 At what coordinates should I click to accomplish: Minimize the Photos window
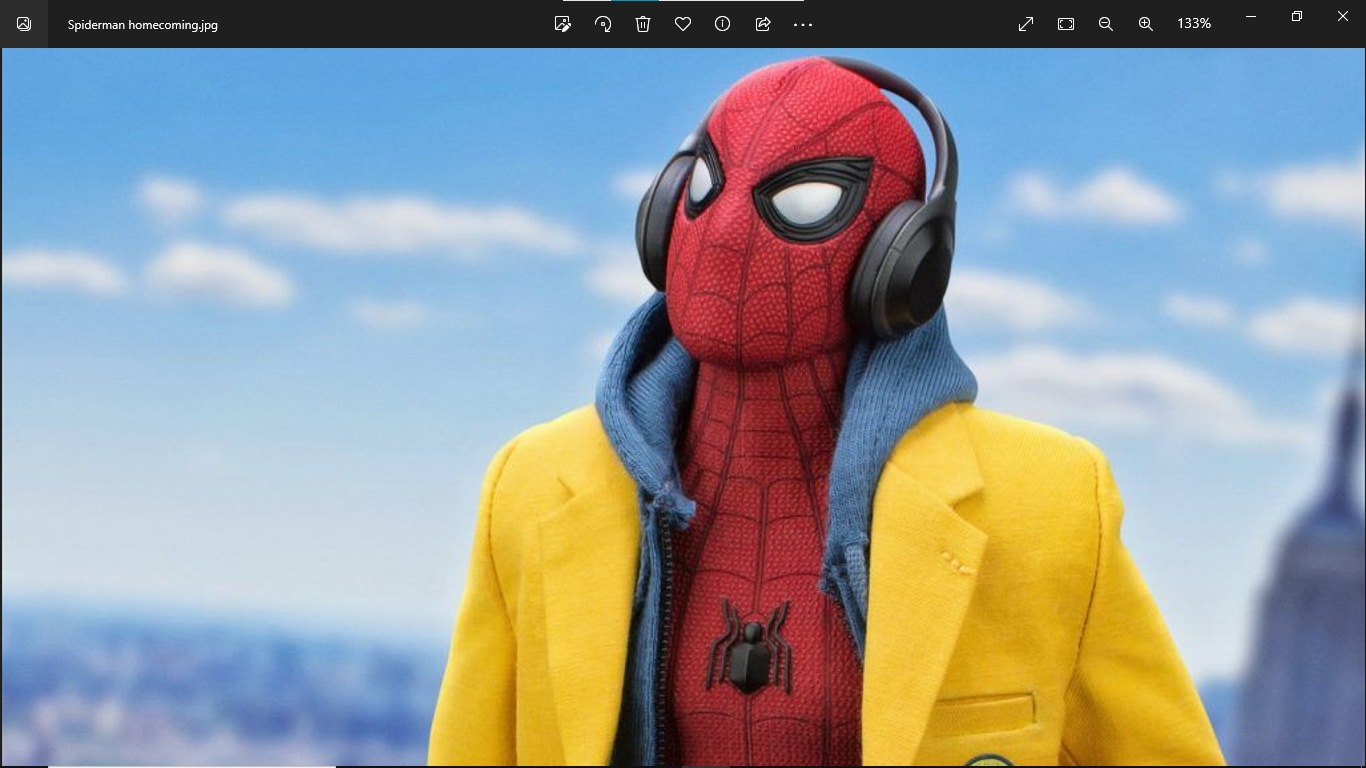coord(1251,16)
